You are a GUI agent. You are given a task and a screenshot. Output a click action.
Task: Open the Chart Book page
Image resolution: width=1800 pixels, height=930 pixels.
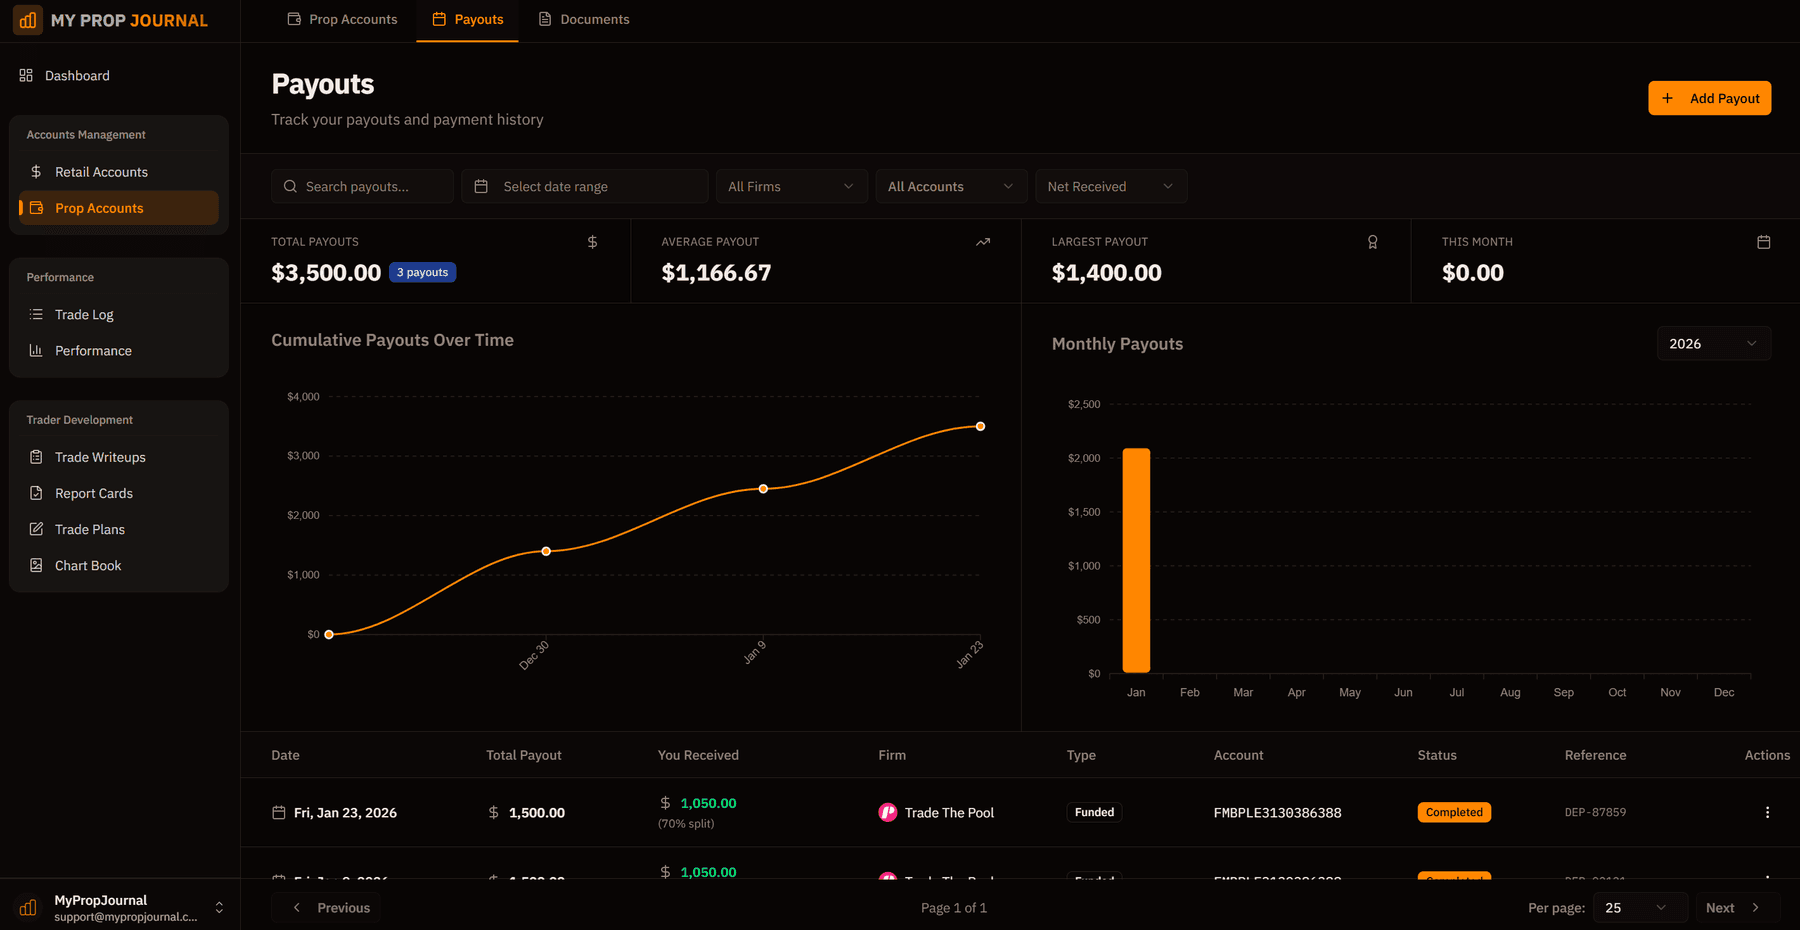click(x=88, y=565)
